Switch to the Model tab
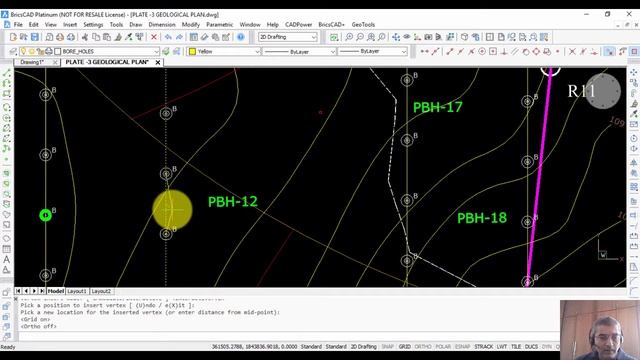The height and width of the screenshot is (360, 640). pyautogui.click(x=56, y=291)
